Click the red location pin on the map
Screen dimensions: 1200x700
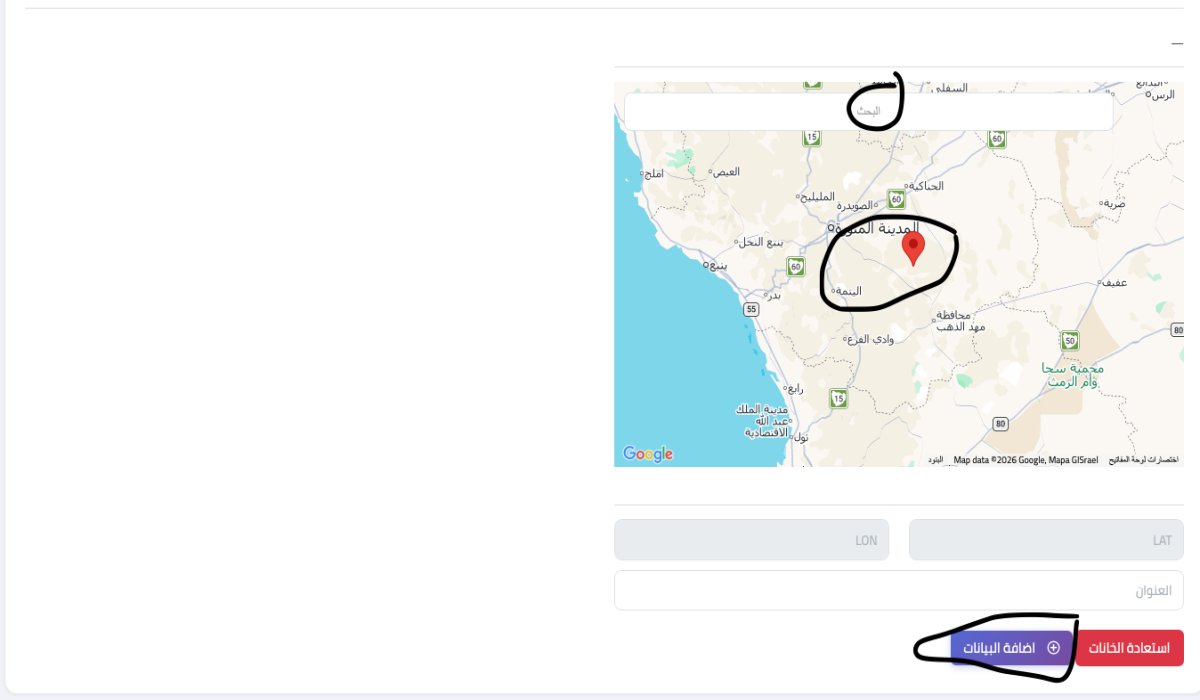click(913, 248)
